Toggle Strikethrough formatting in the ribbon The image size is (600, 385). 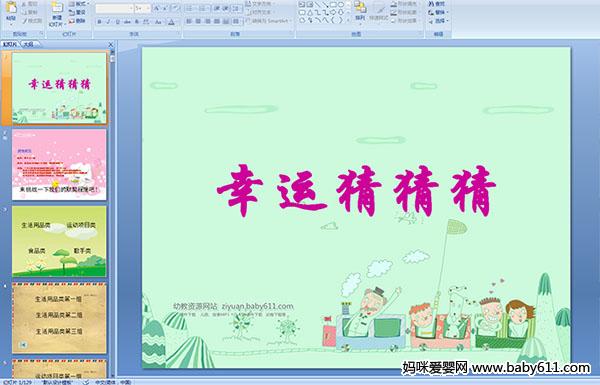pyautogui.click(x=127, y=22)
